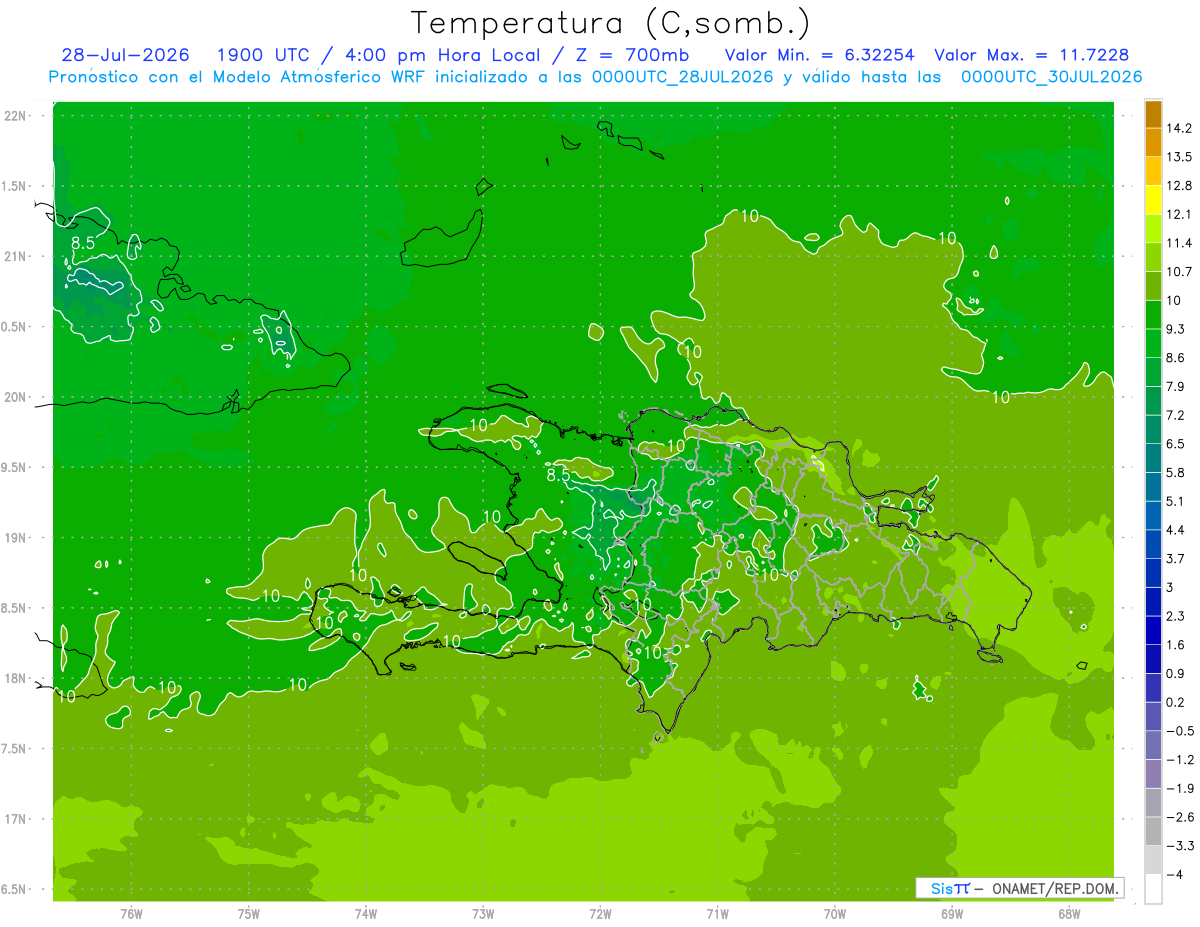Pick the white swatch below -4

click(x=1153, y=889)
